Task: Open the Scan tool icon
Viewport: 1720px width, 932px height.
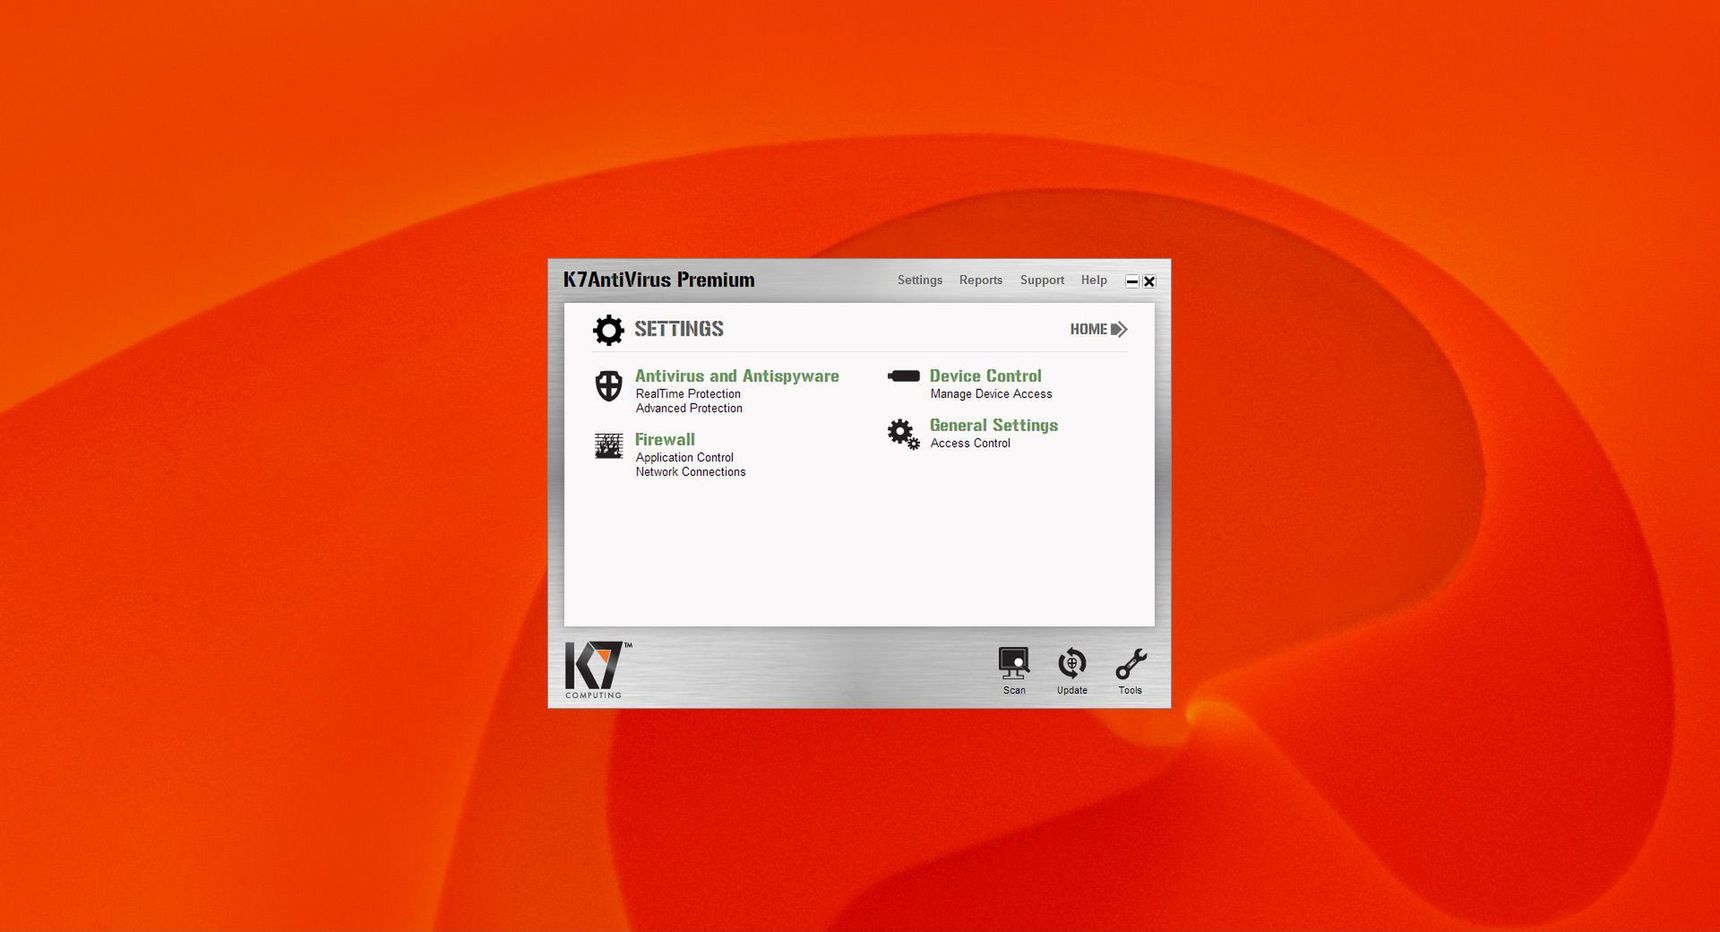Action: 1014,664
